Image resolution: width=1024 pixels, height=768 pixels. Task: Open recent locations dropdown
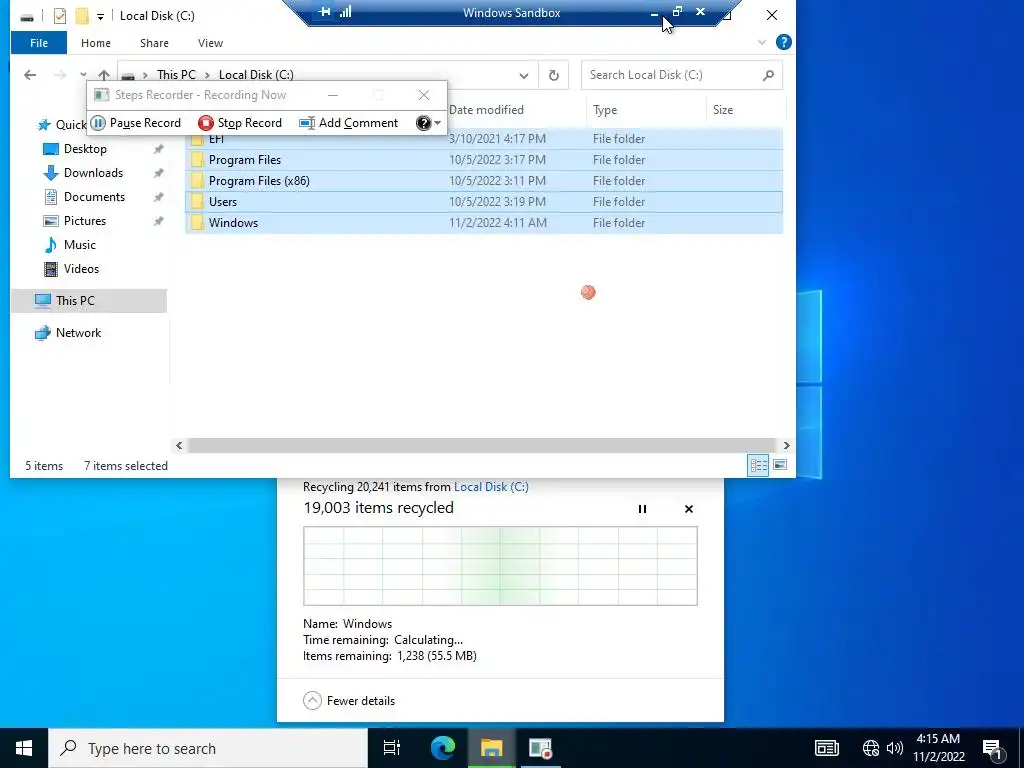83,75
